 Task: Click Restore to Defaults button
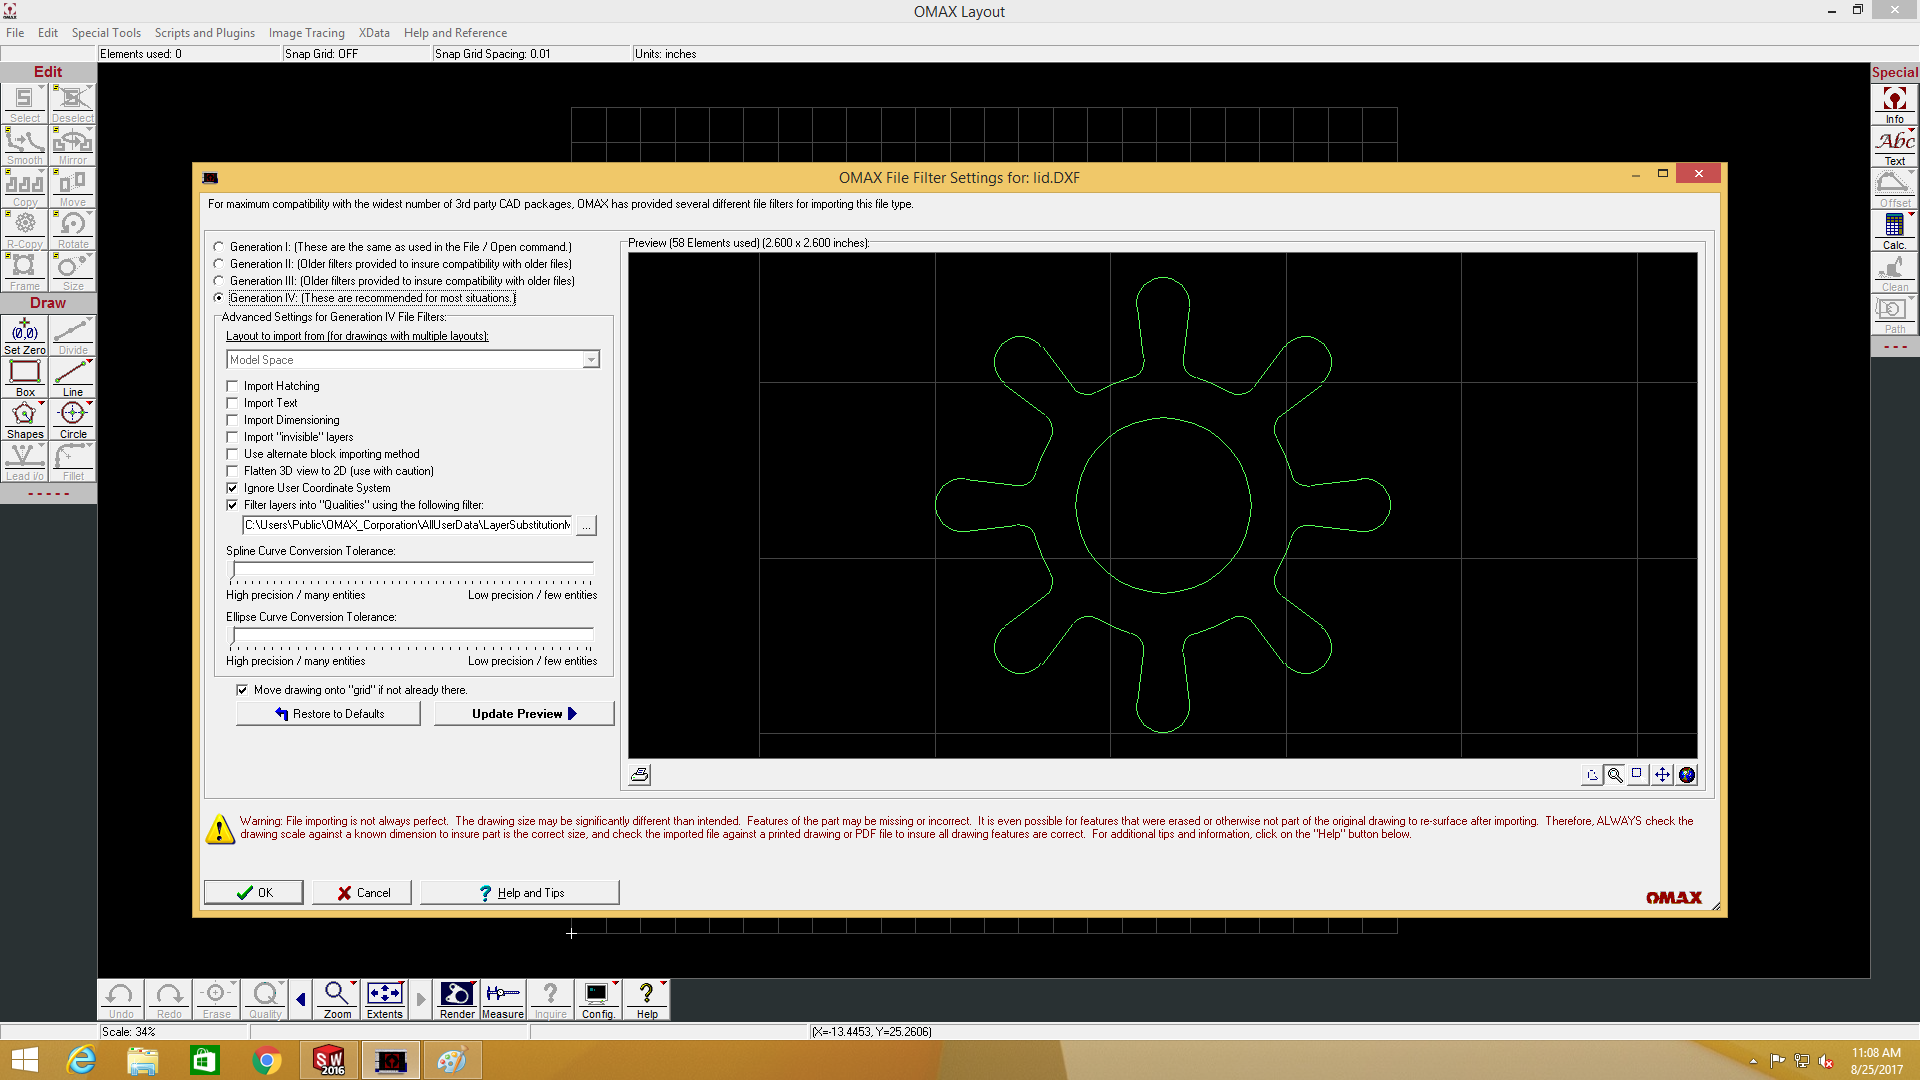[x=329, y=714]
